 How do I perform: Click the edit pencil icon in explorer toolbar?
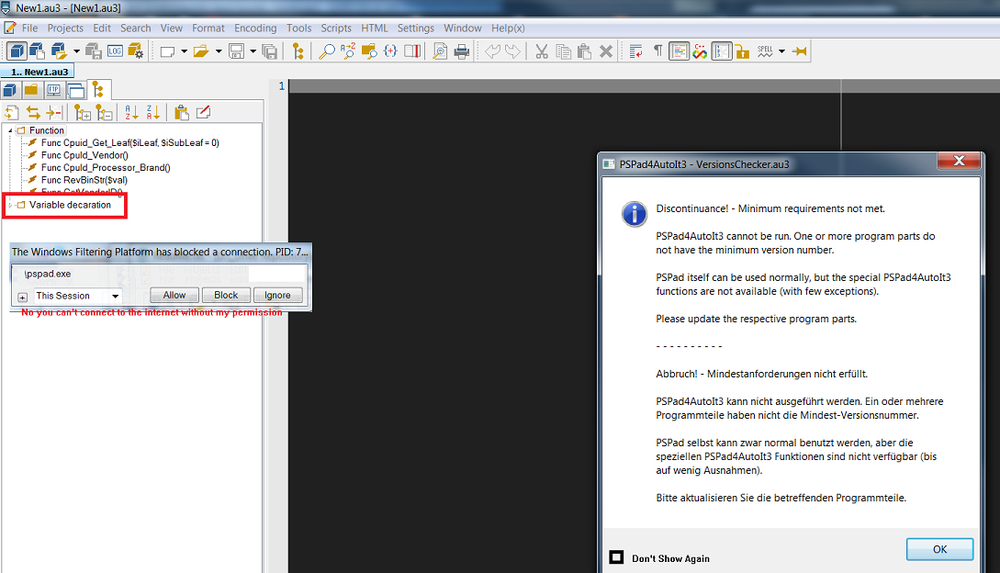(203, 113)
